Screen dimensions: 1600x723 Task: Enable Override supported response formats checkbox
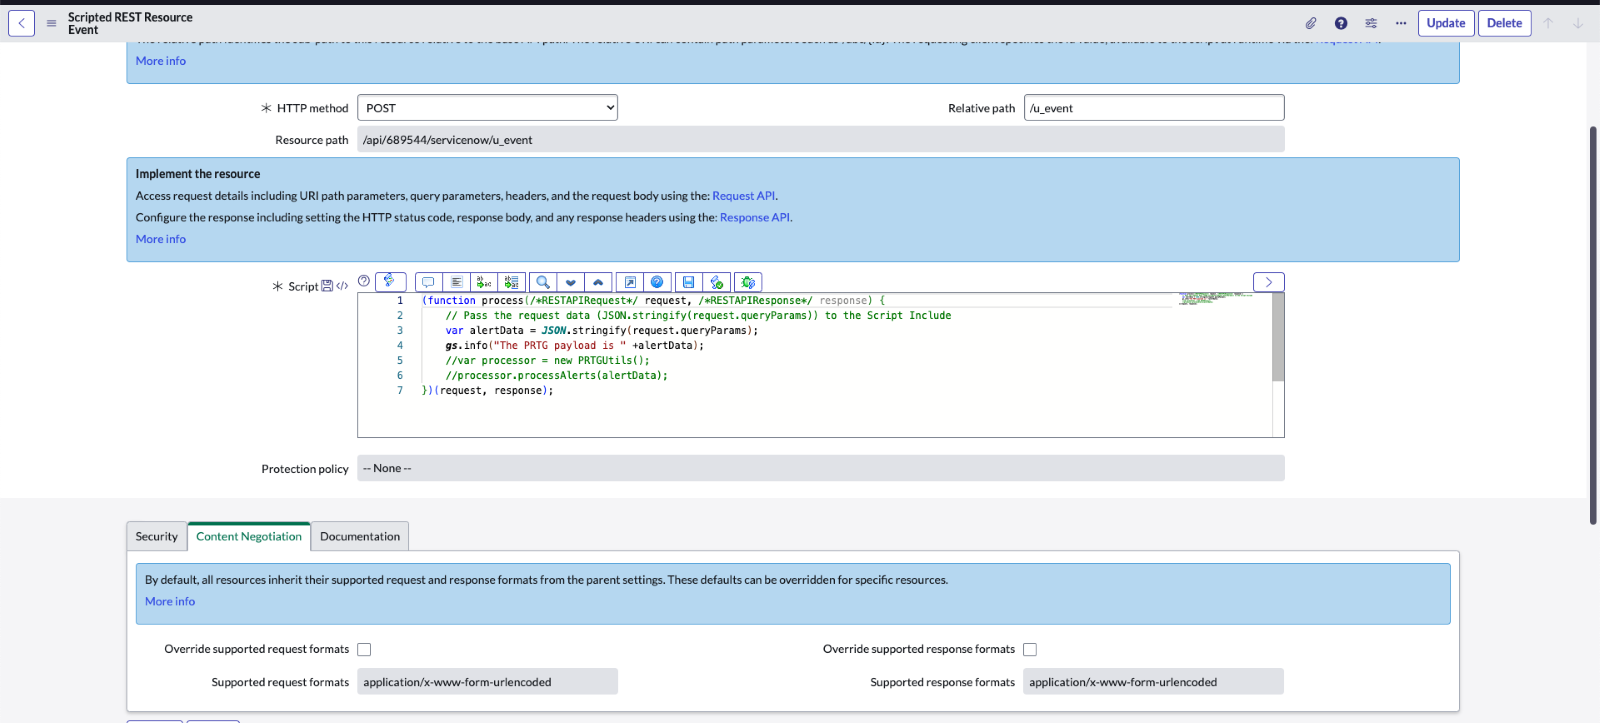1030,650
